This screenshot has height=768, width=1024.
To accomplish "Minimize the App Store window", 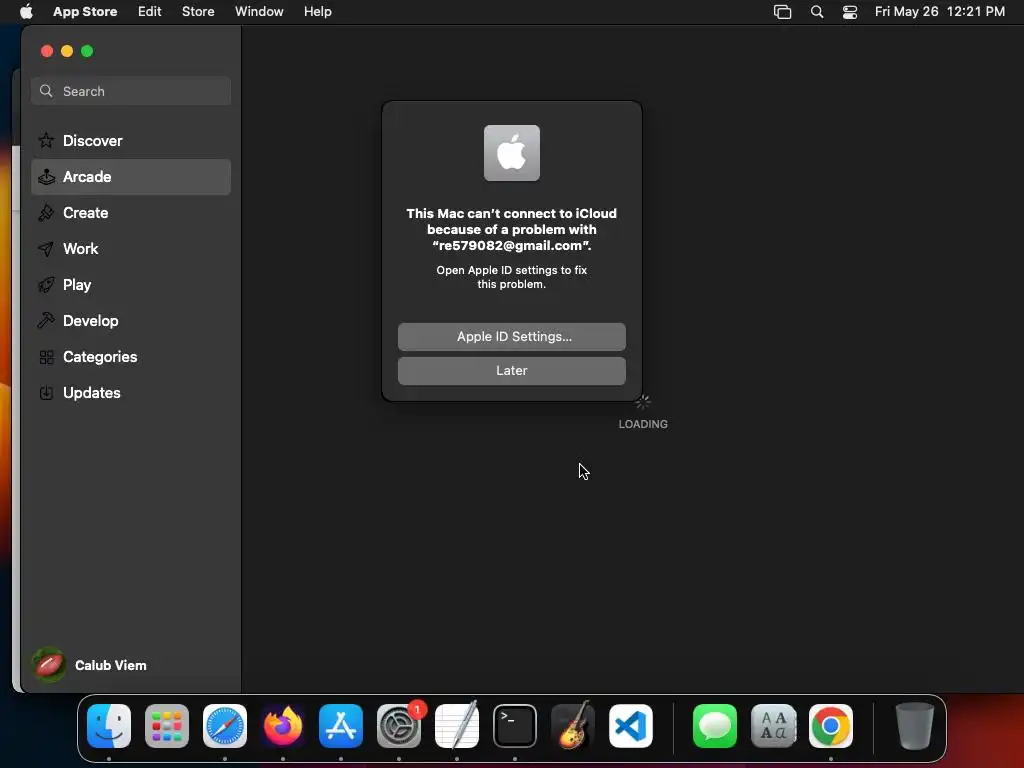I will (x=67, y=51).
